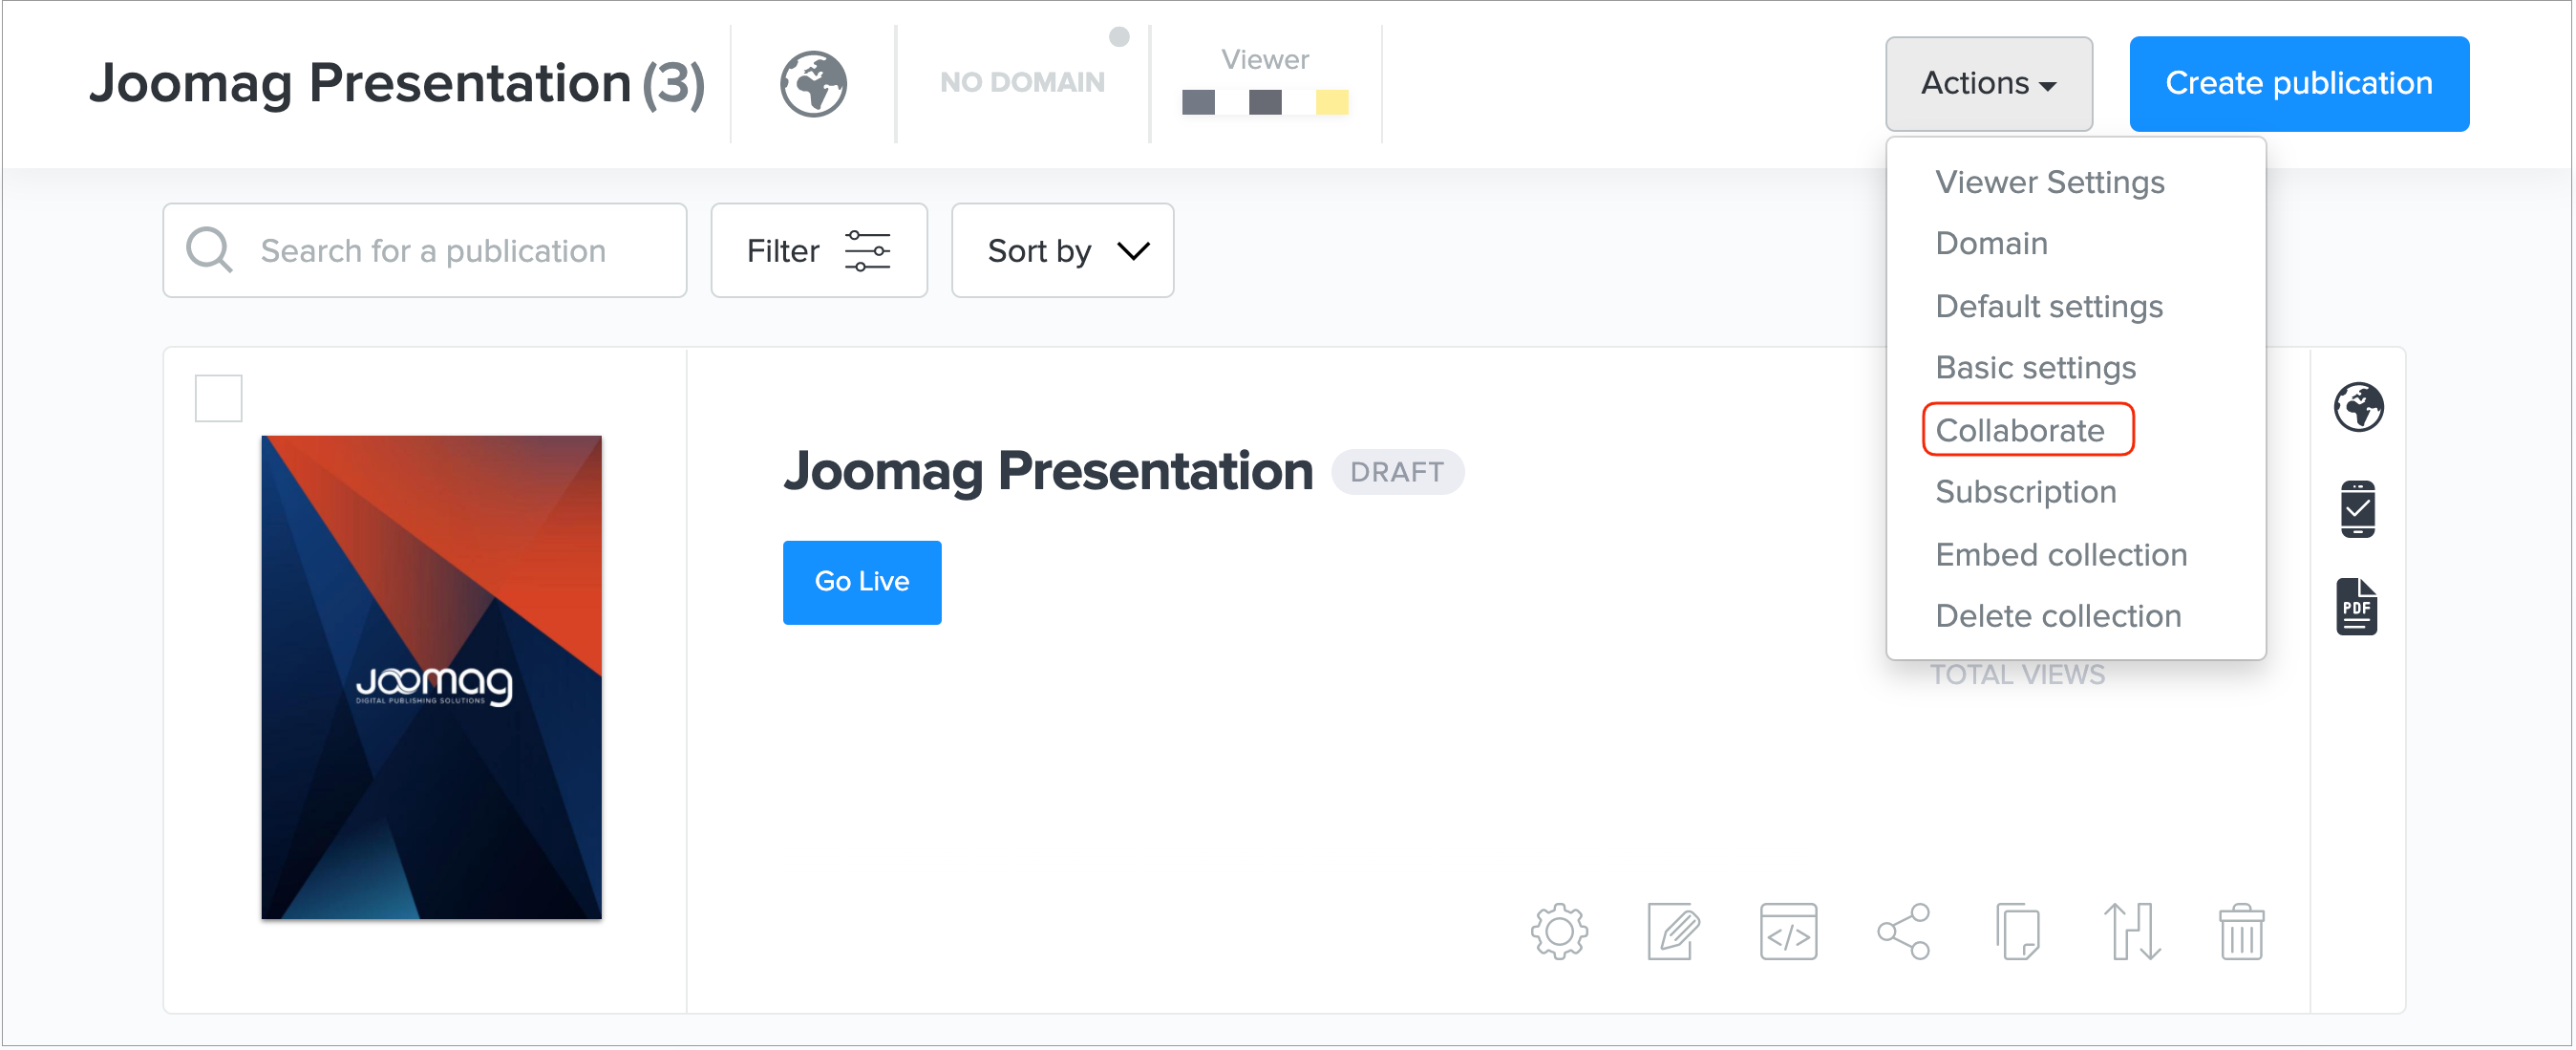Screen dimensions: 2576x1050
Task: Click the NO DOMAIN status indicator
Action: pos(1022,82)
